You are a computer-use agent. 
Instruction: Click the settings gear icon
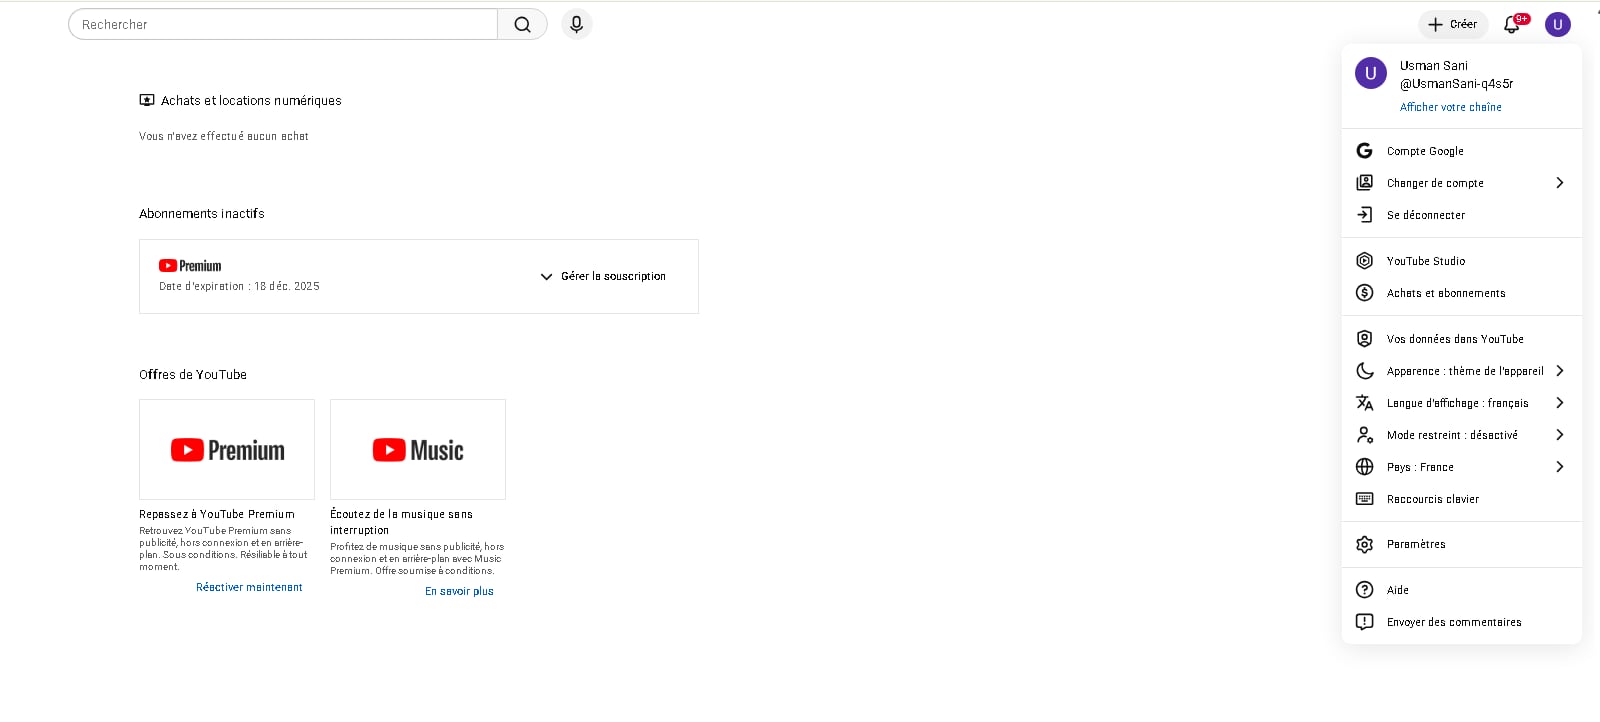tap(1364, 545)
